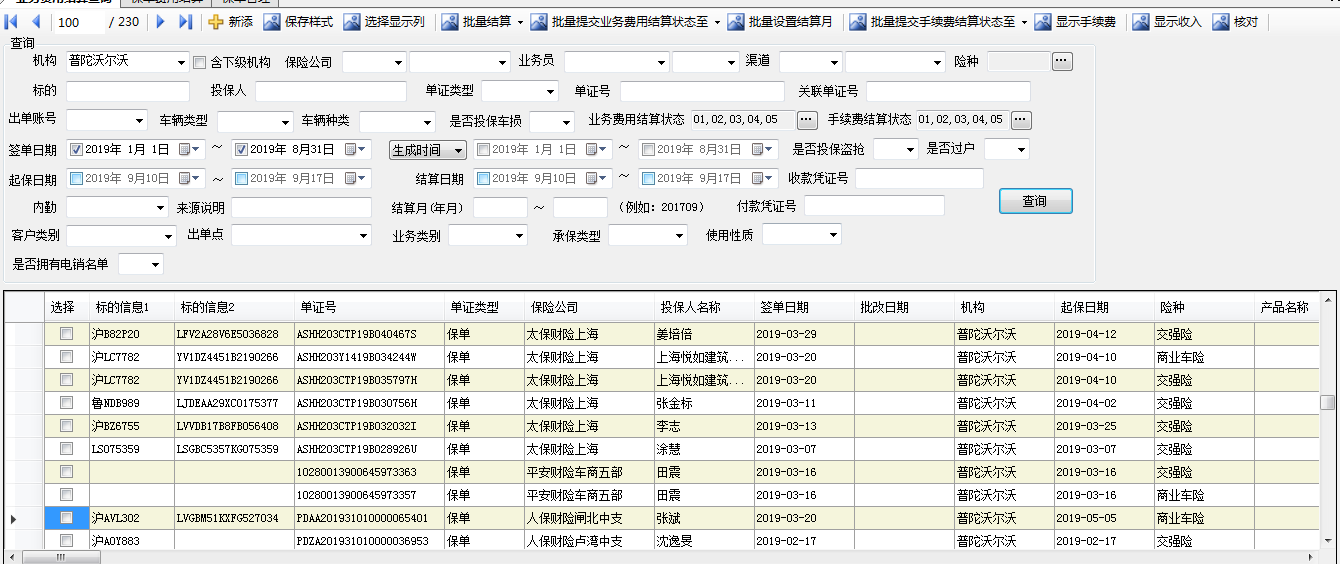Click the next page arrow

tap(160, 22)
